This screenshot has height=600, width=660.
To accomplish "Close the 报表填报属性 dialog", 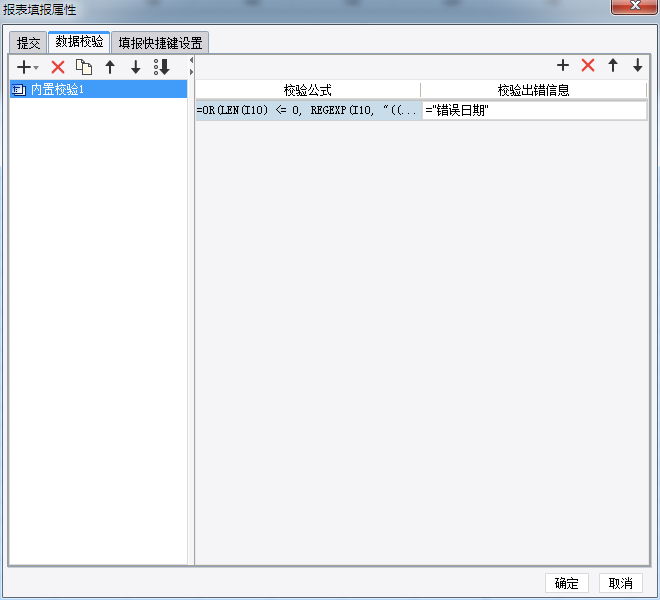I will pos(635,6).
